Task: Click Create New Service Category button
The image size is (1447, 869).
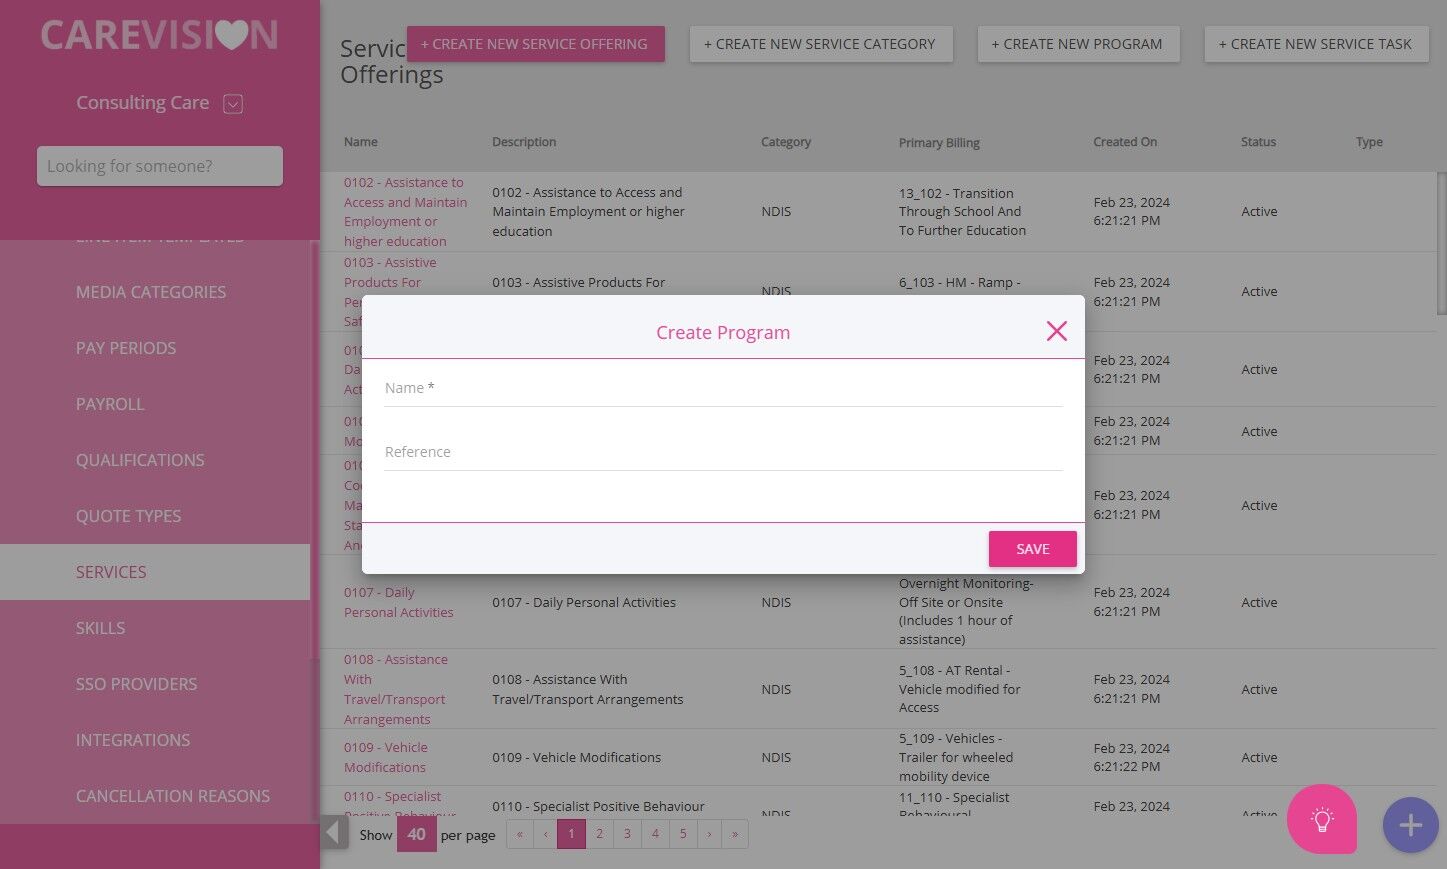Action: (820, 44)
